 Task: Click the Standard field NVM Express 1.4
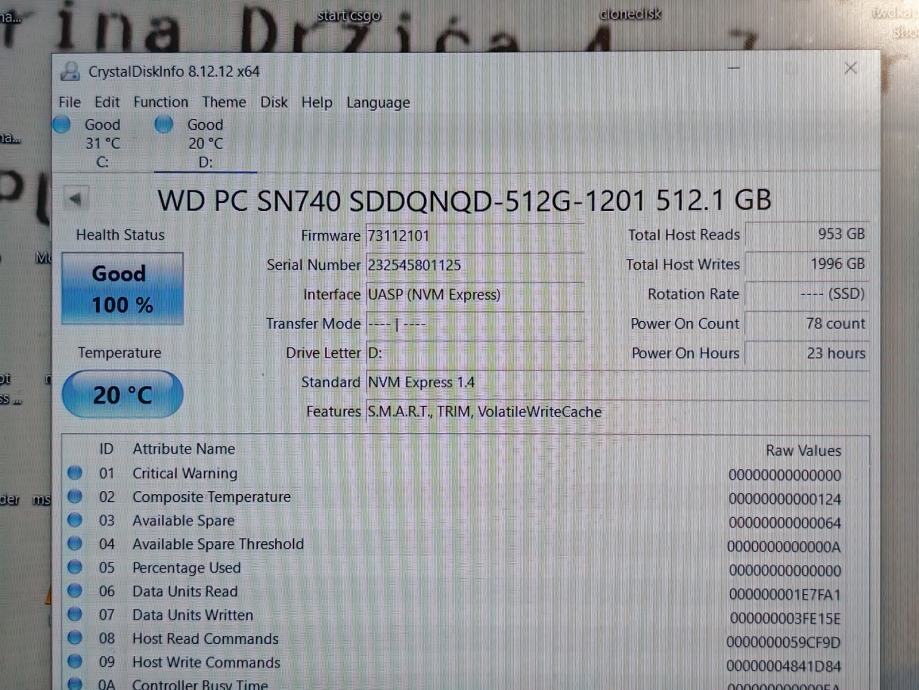[617, 382]
